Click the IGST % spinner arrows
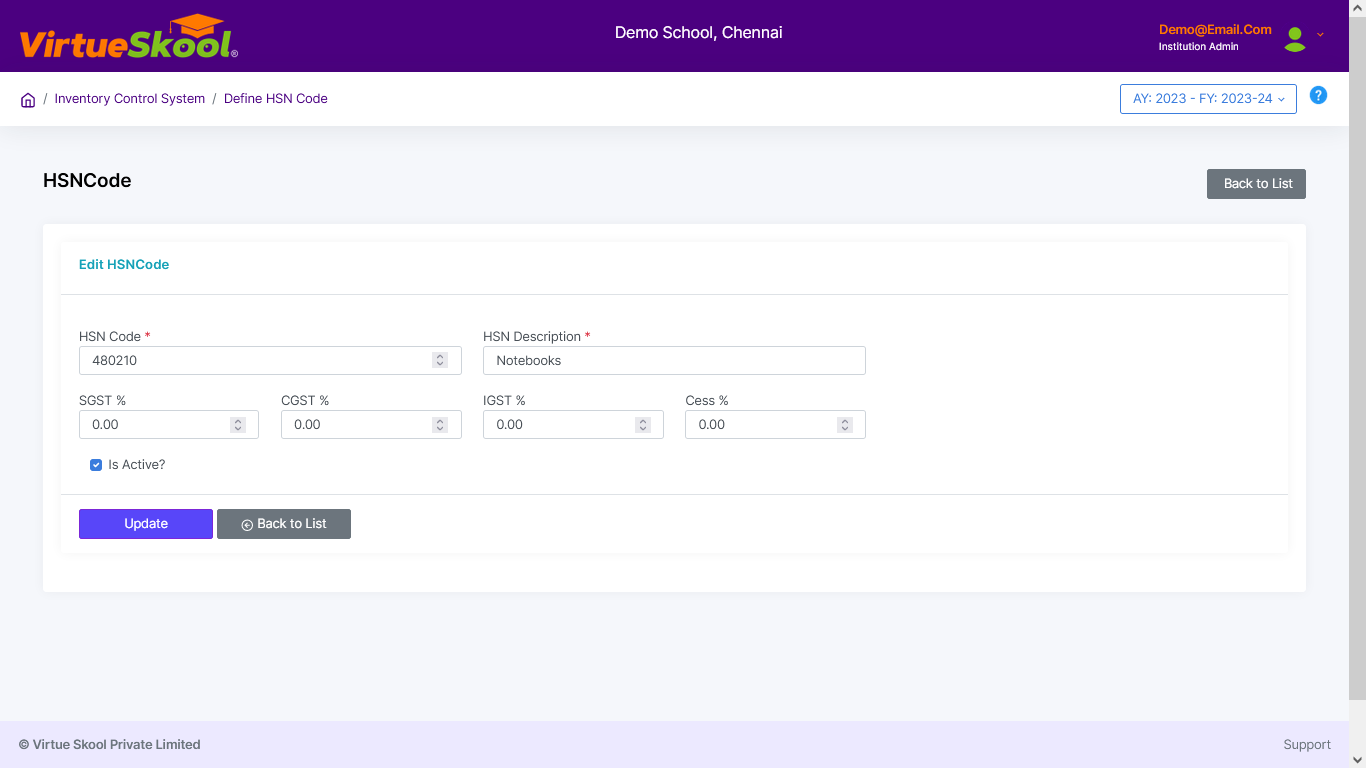This screenshot has width=1366, height=768. point(642,424)
